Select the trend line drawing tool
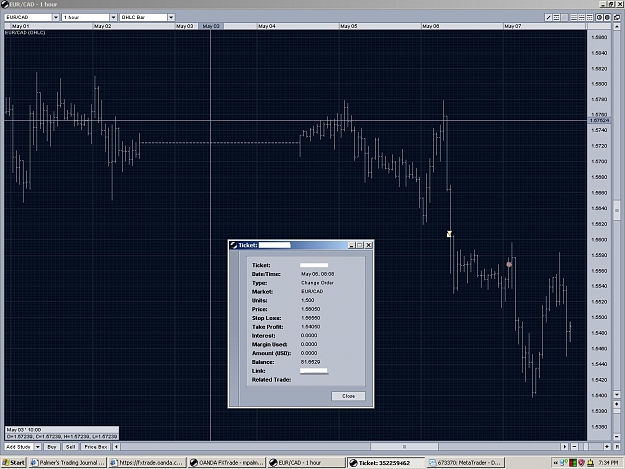The height and width of the screenshot is (469, 625). tap(548, 17)
